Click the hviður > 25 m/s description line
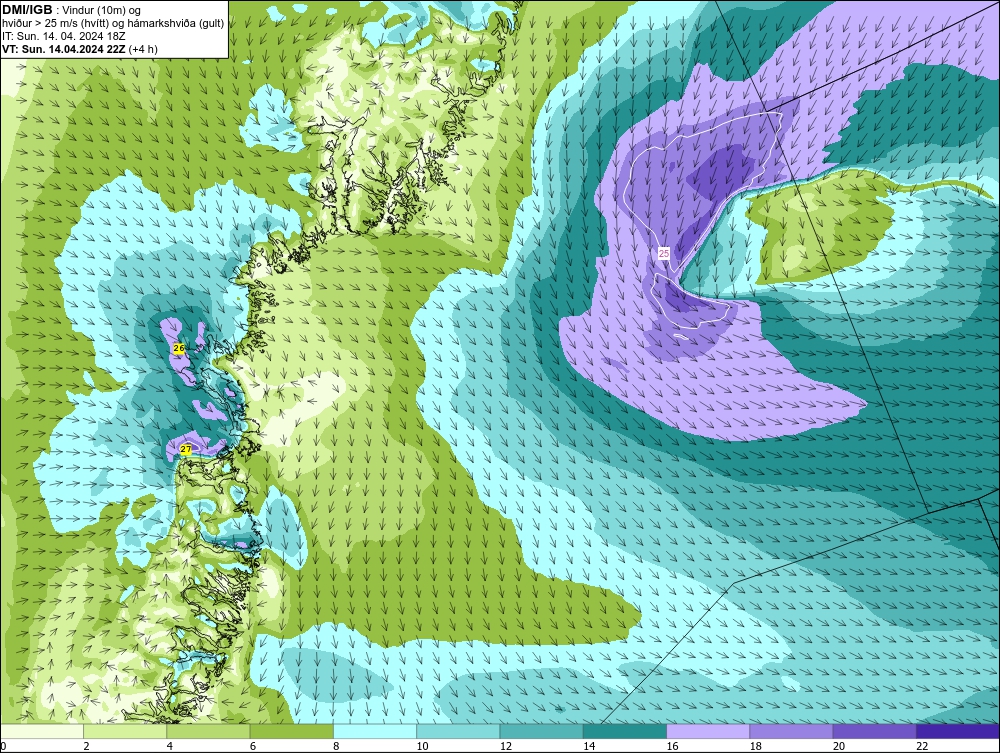Screen dimensions: 1000x753 pyautogui.click(x=113, y=24)
